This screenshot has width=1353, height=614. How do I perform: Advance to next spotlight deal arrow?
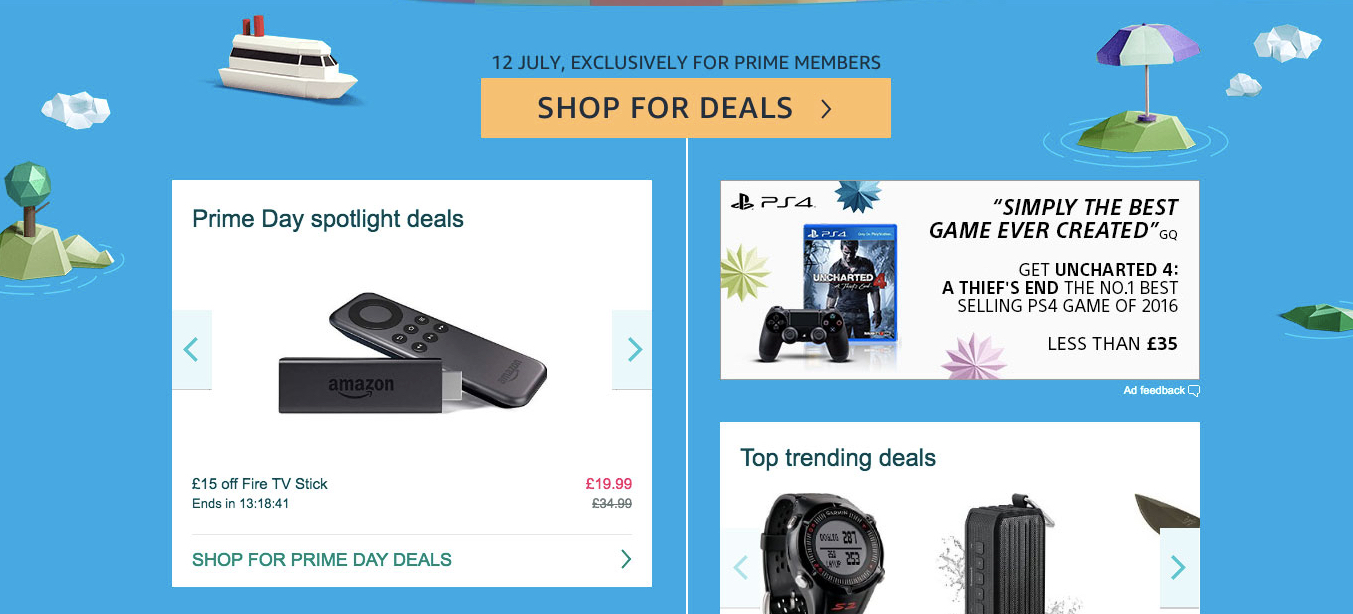(632, 349)
